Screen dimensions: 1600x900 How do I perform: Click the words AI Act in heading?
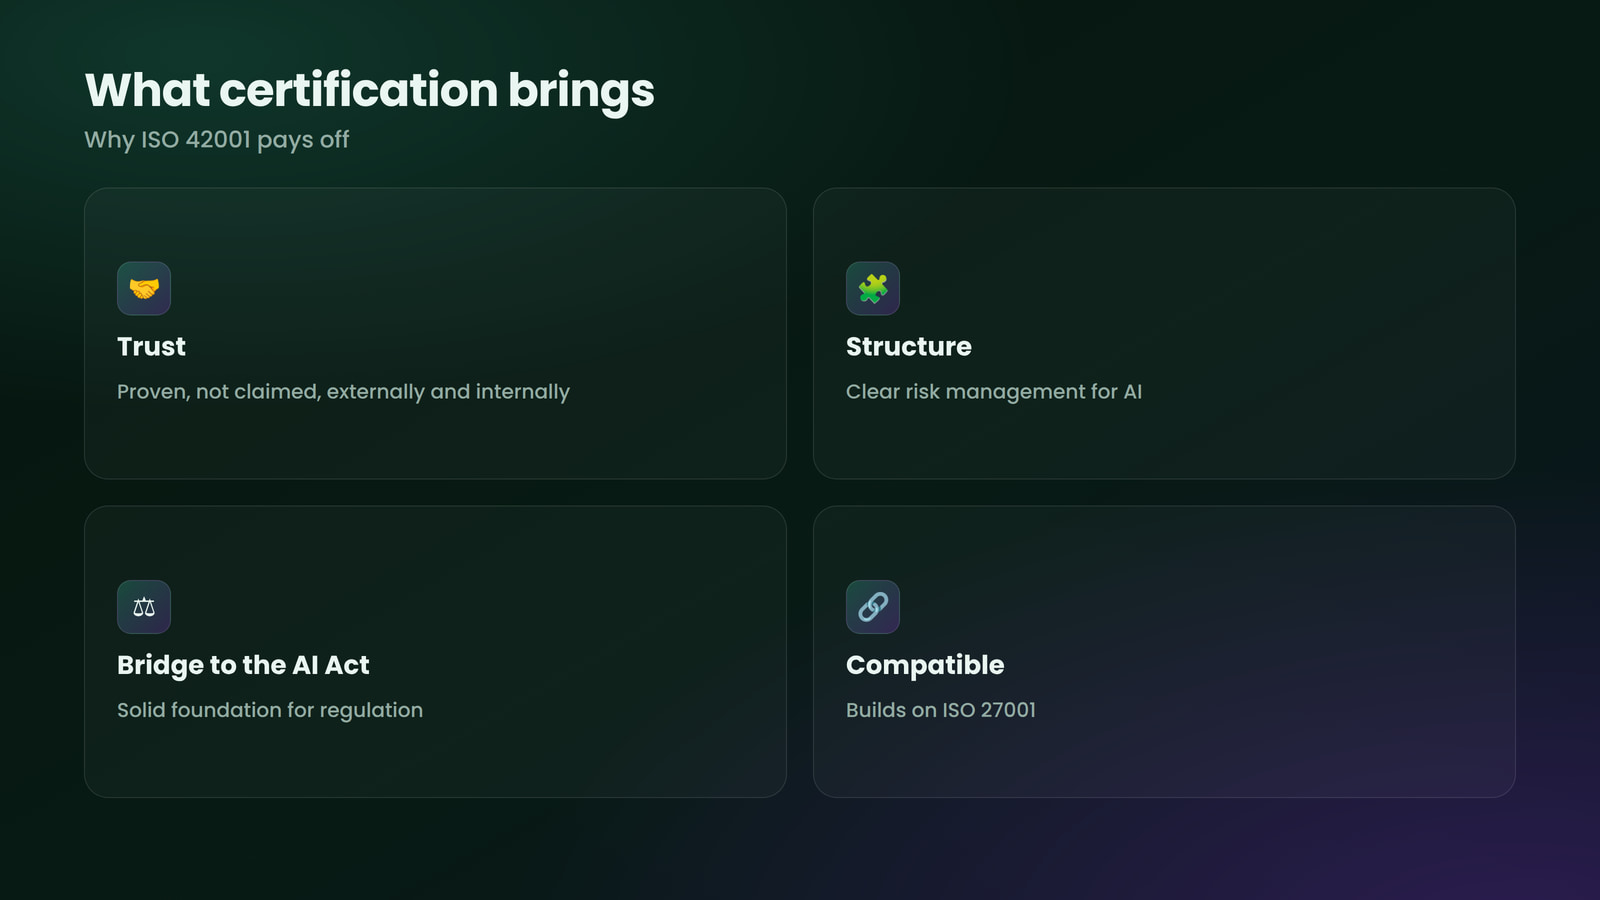tap(331, 665)
